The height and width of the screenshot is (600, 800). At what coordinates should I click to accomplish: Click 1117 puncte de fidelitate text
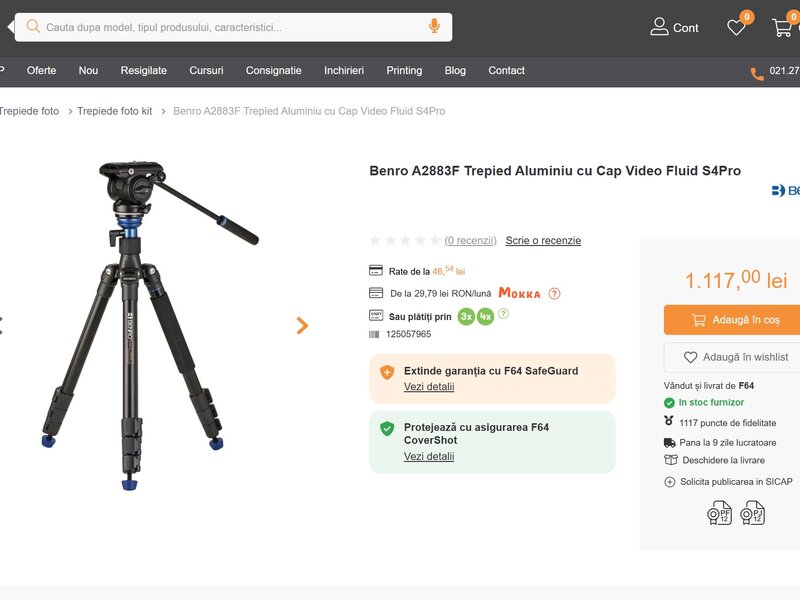[x=728, y=423]
